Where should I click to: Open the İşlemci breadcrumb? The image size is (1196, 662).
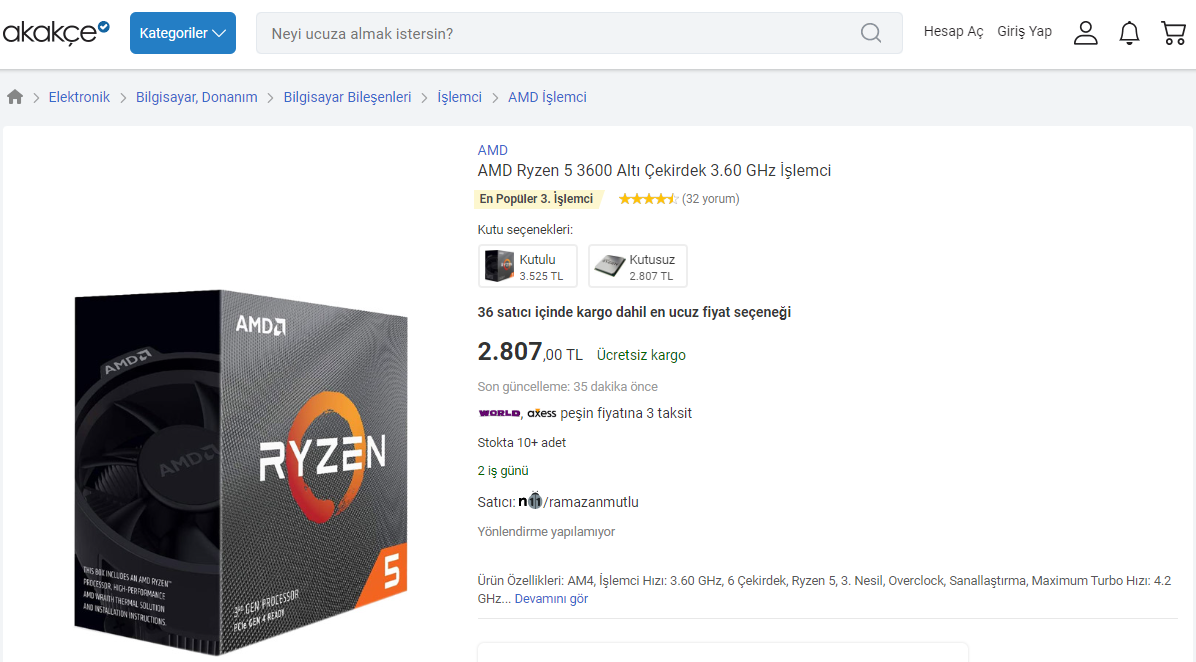(459, 97)
